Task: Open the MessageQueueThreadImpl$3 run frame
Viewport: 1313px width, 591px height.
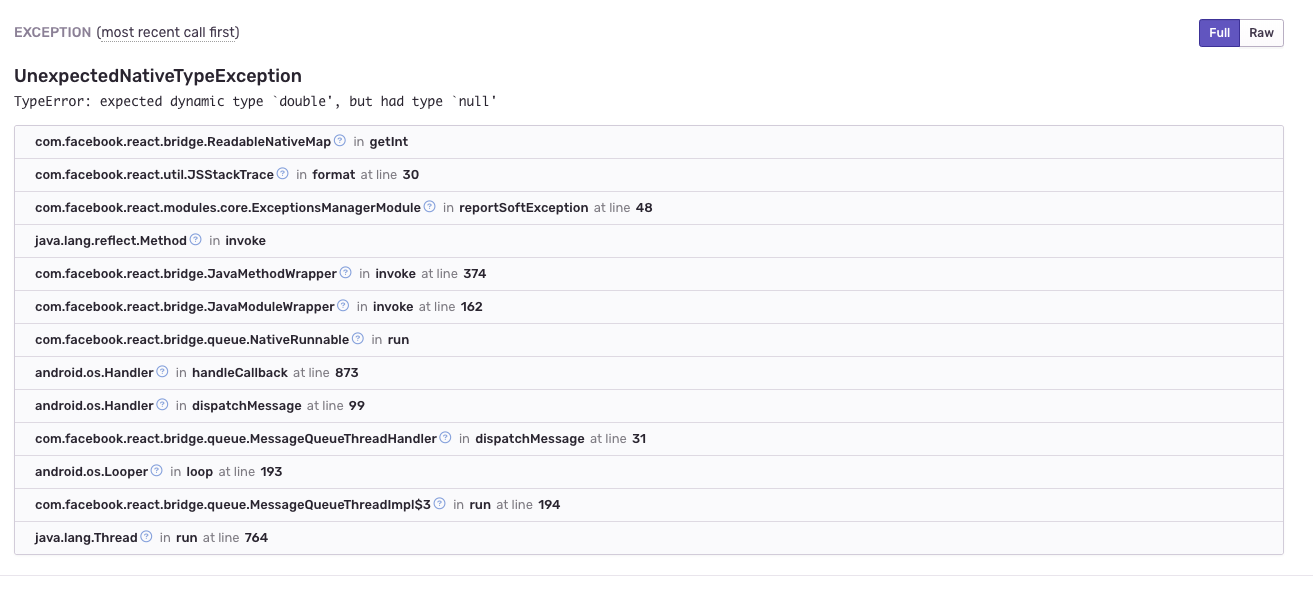Action: pos(649,505)
